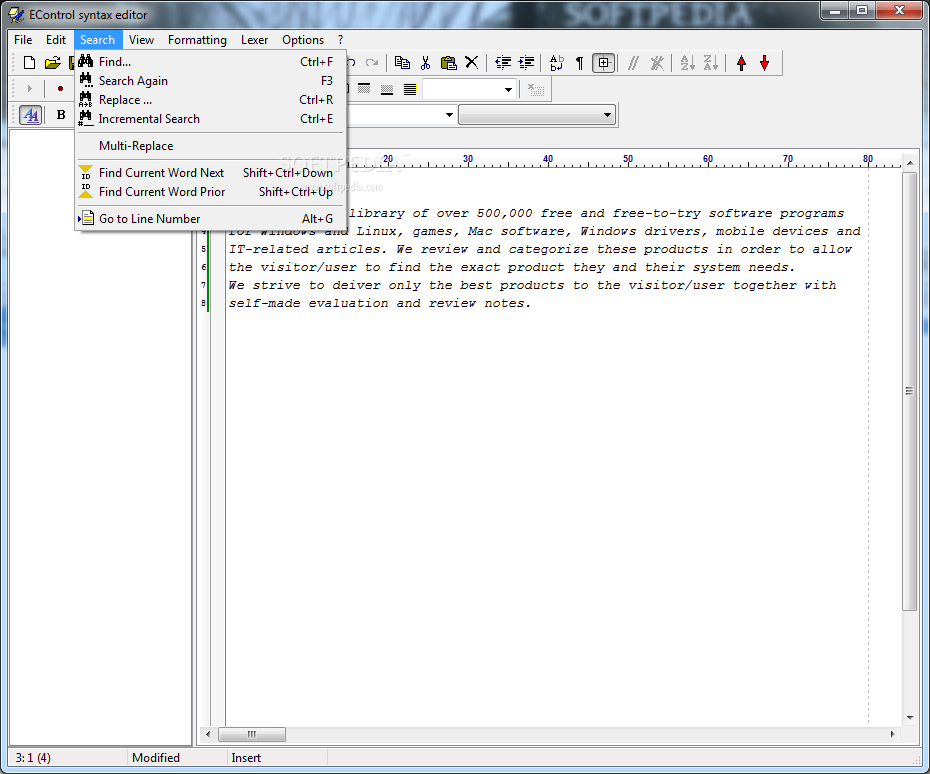930x774 pixels.
Task: Open the Formatting menu
Action: pyautogui.click(x=197, y=40)
